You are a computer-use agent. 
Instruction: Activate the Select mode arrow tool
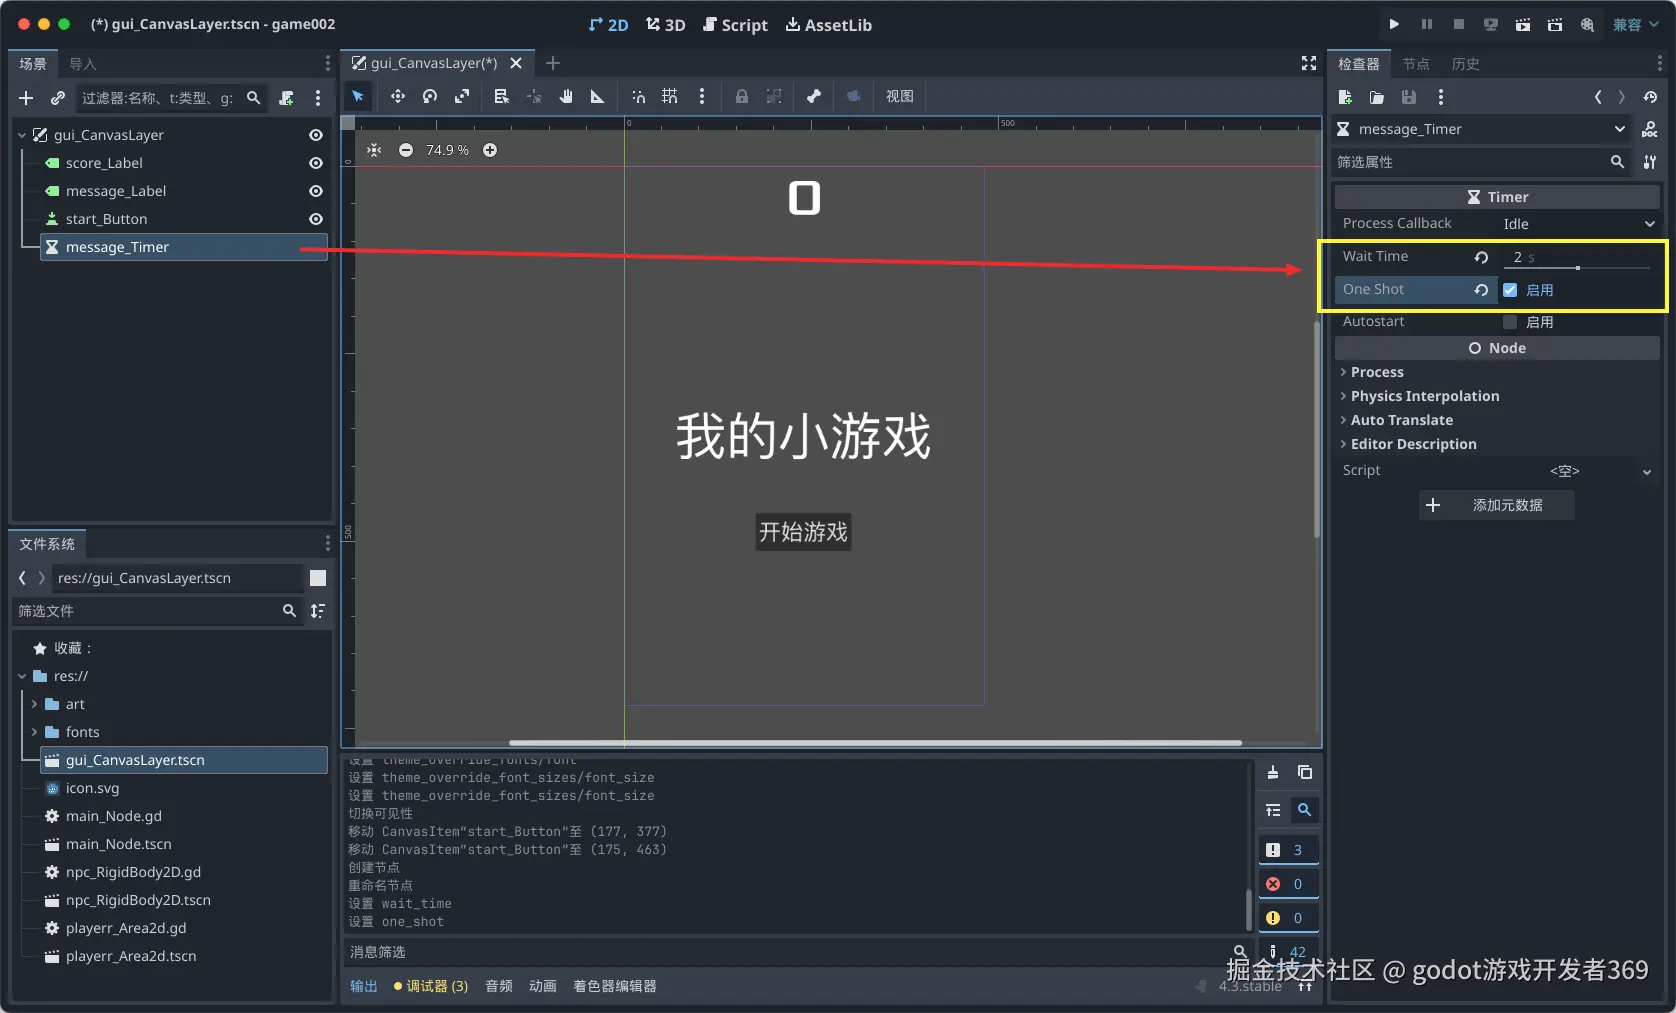pyautogui.click(x=358, y=96)
